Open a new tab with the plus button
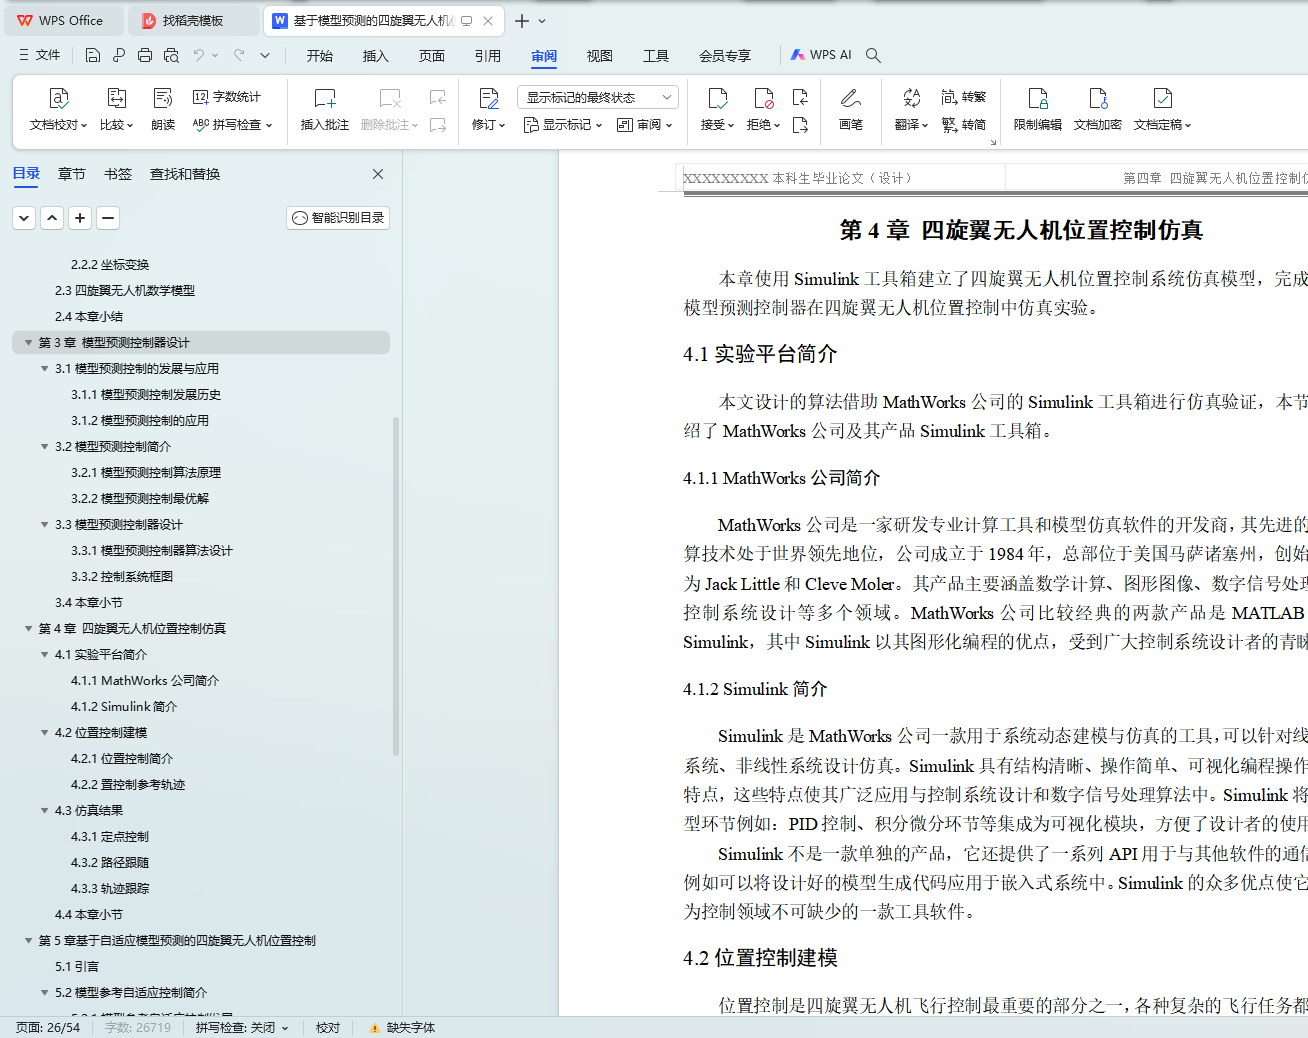Screen dimensions: 1308x1038 [522, 20]
